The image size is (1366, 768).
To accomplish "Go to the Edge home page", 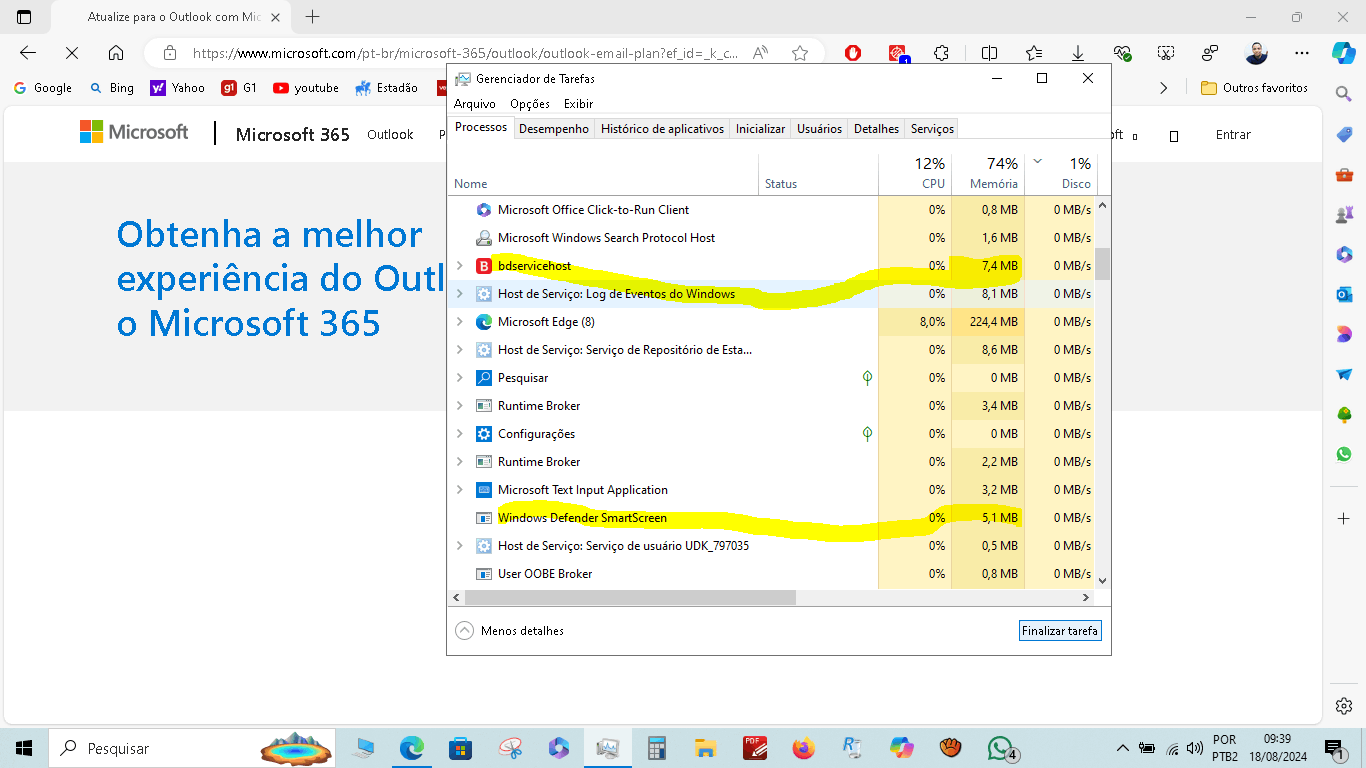I will pyautogui.click(x=116, y=53).
